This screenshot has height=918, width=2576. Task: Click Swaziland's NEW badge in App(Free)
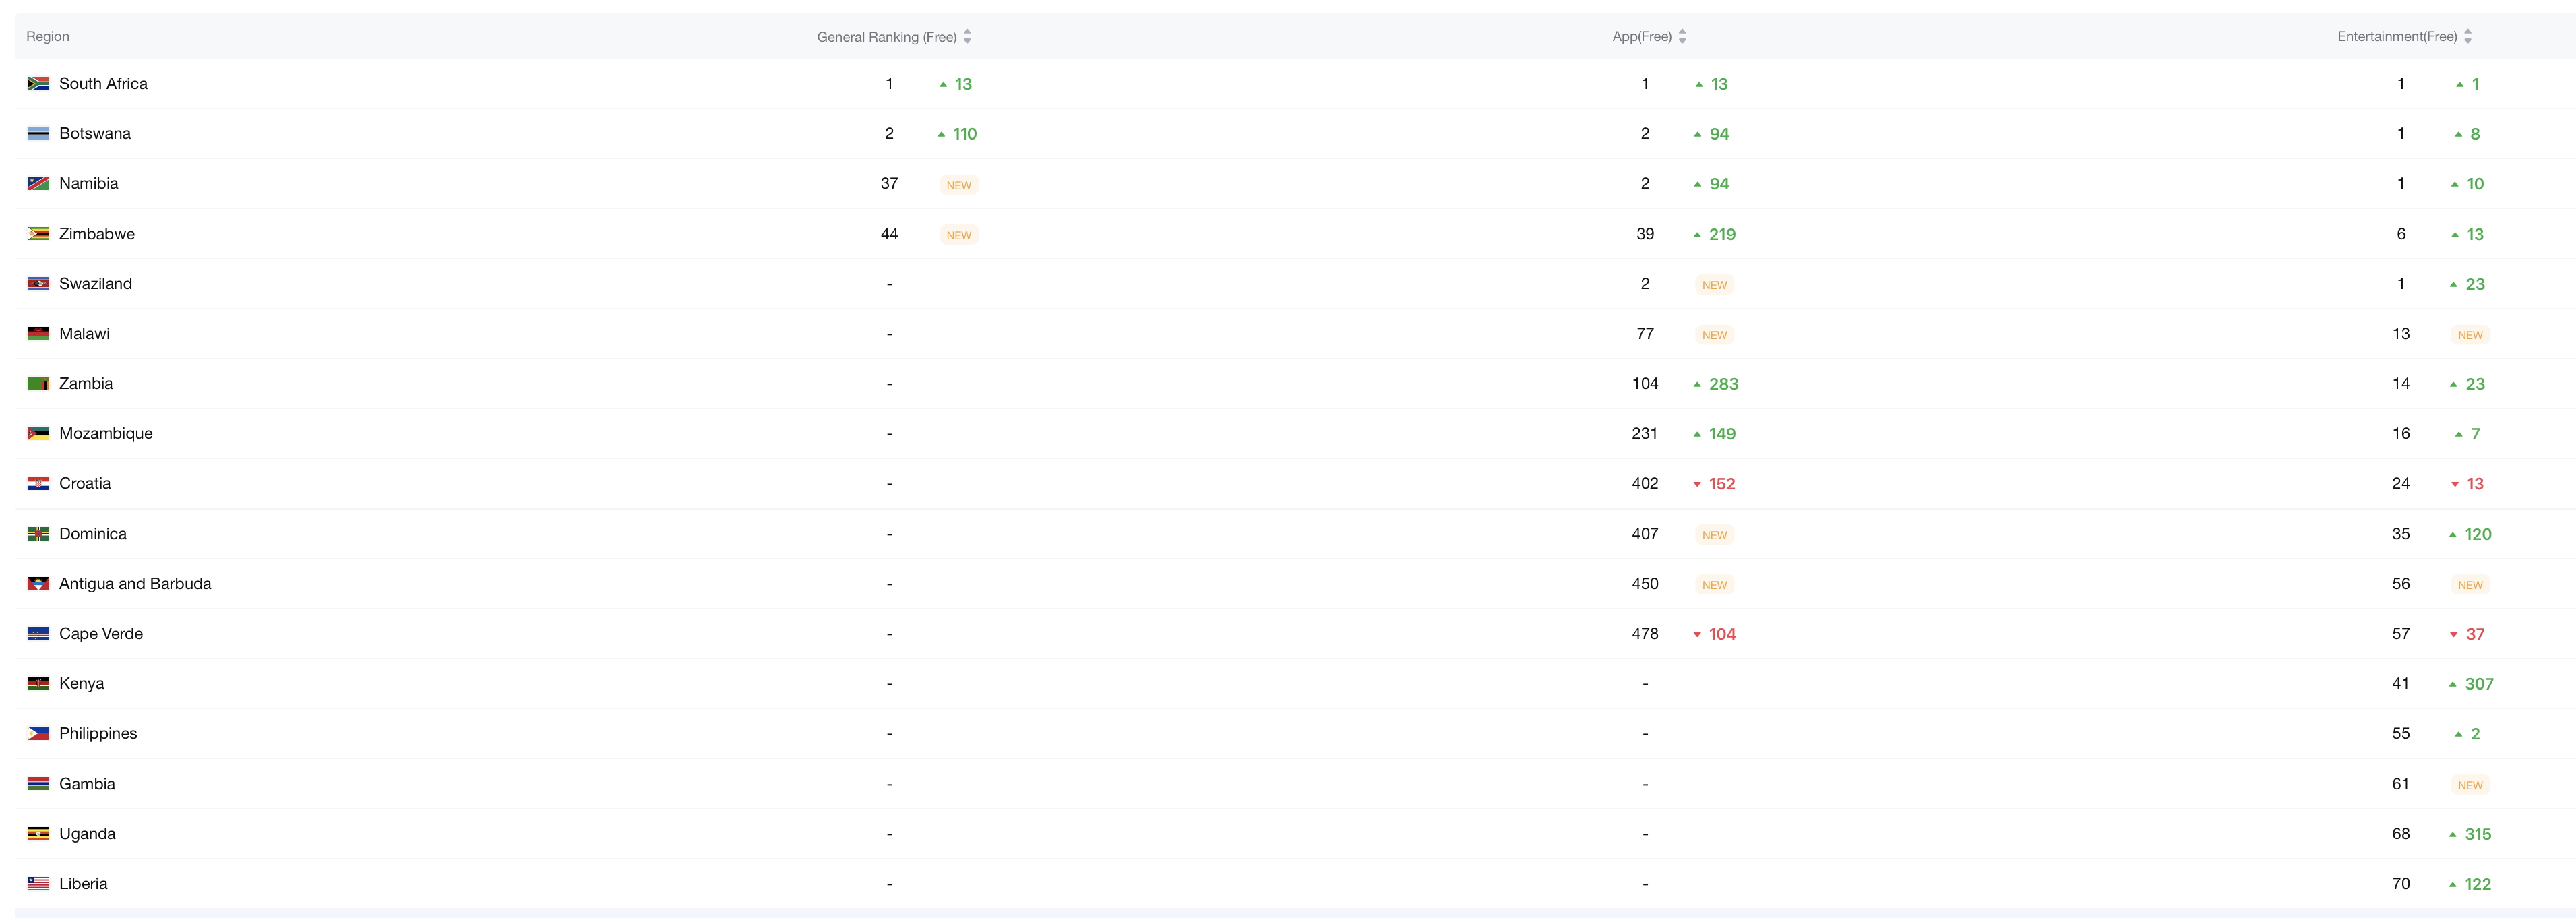click(x=1714, y=285)
